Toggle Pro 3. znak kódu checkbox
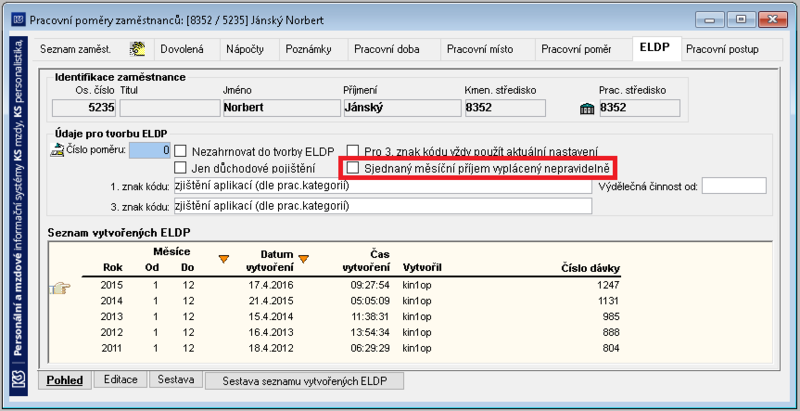This screenshot has height=411, width=800. click(352, 151)
